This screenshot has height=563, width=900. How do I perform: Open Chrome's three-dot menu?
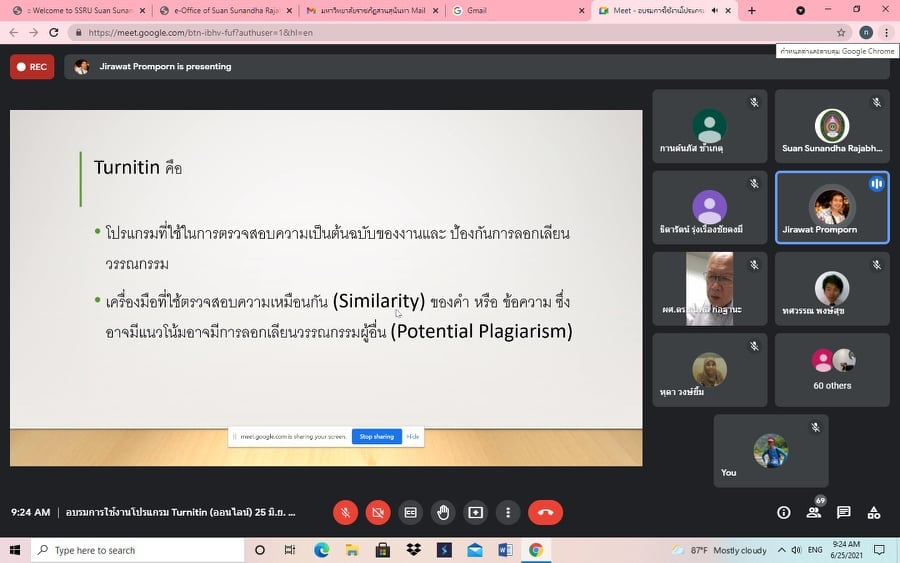tap(886, 32)
